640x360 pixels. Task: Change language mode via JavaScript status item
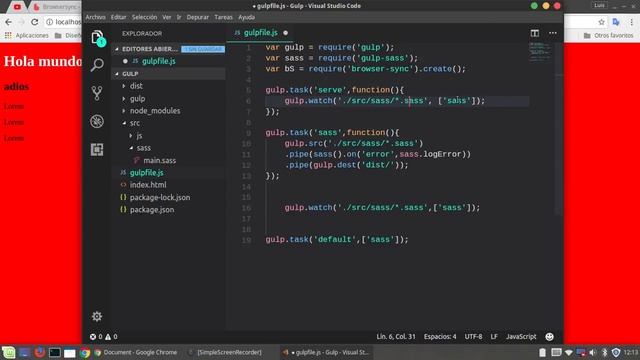pos(521,337)
